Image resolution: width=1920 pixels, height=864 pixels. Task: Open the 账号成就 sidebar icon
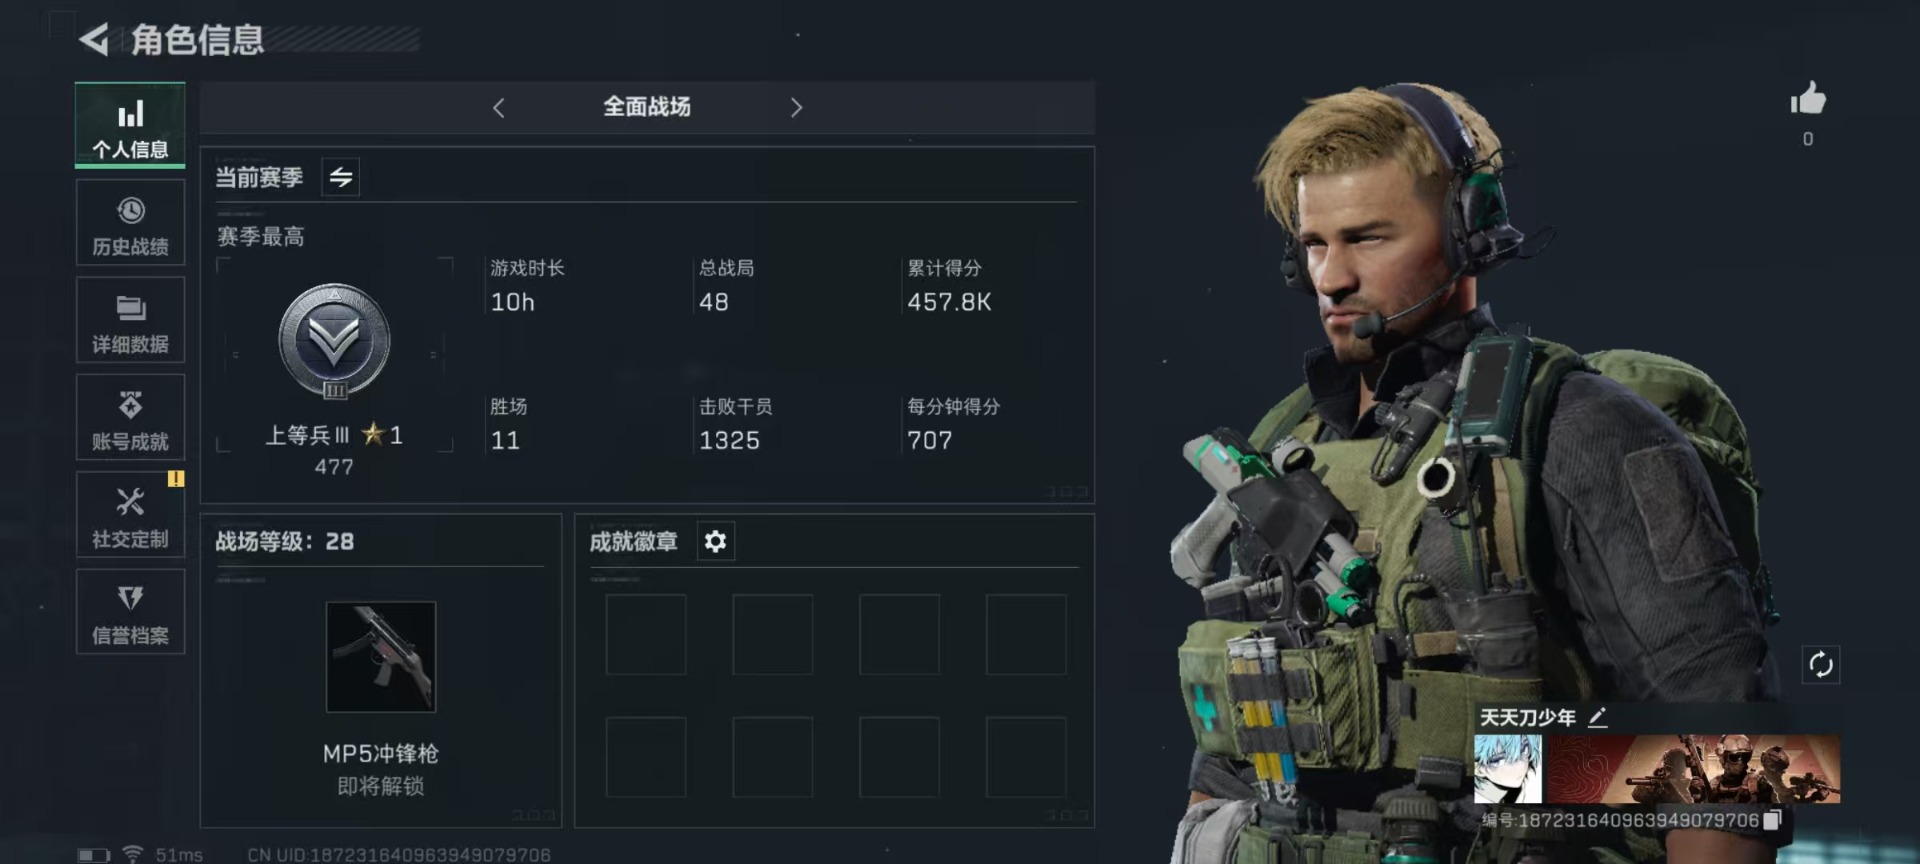[x=130, y=417]
